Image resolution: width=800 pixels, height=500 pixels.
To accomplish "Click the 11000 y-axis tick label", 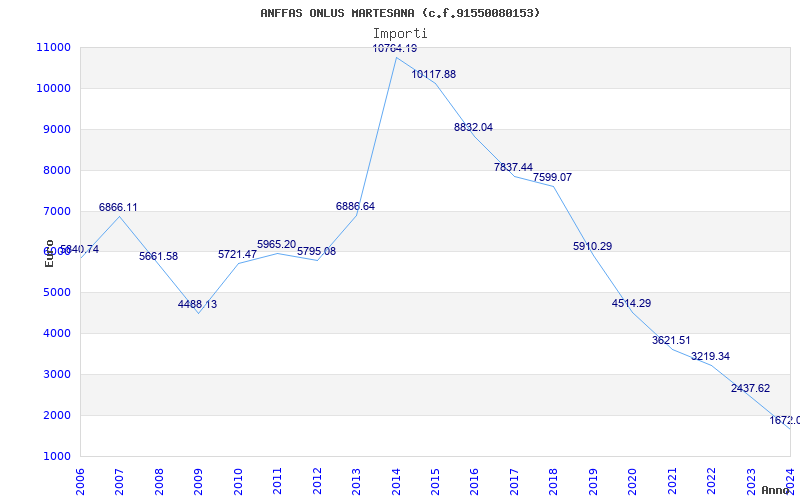I will (54, 47).
